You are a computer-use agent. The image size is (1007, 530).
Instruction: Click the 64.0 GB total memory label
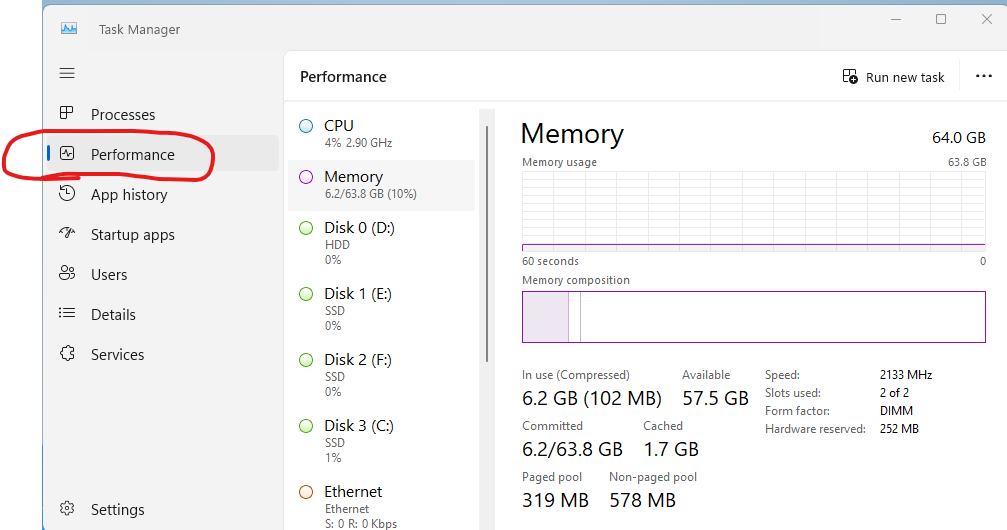point(958,137)
